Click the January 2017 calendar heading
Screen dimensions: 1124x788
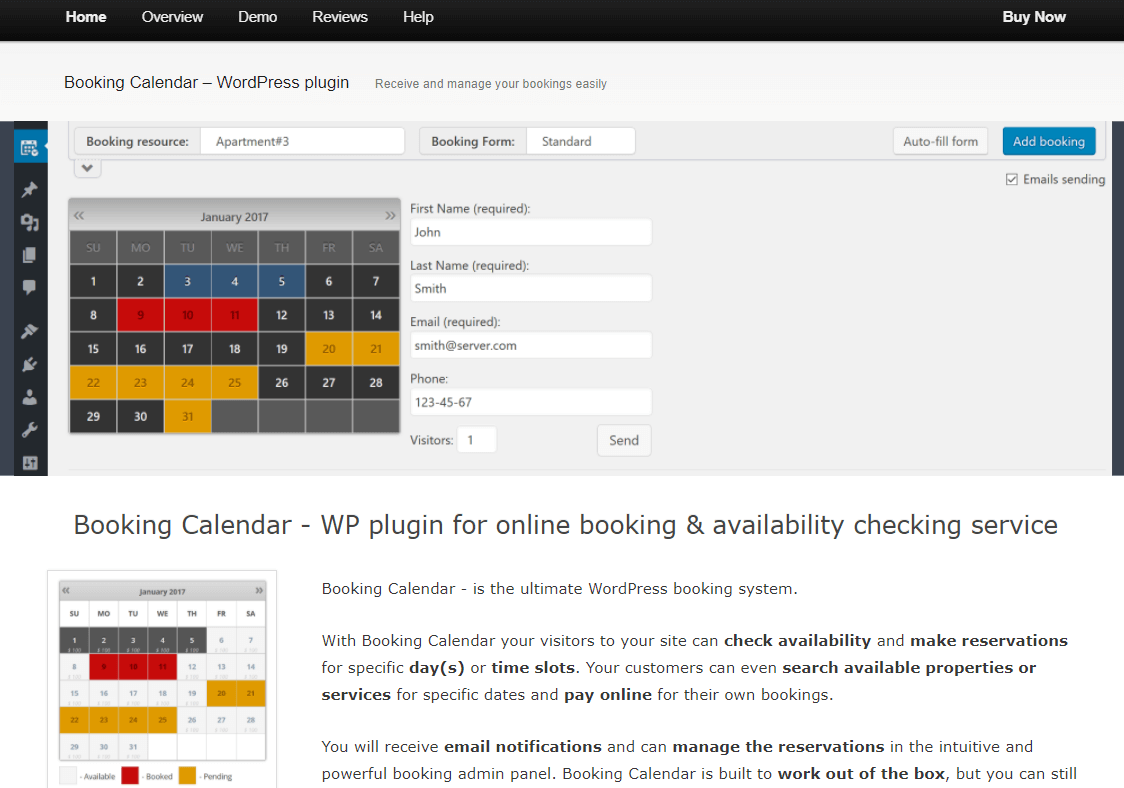(x=234, y=217)
